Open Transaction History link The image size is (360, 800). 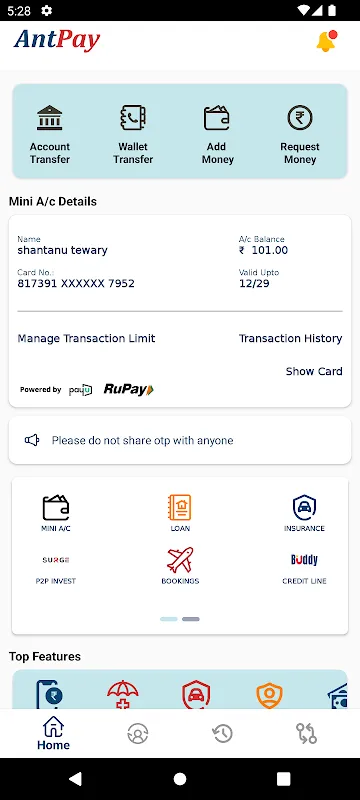coord(291,338)
